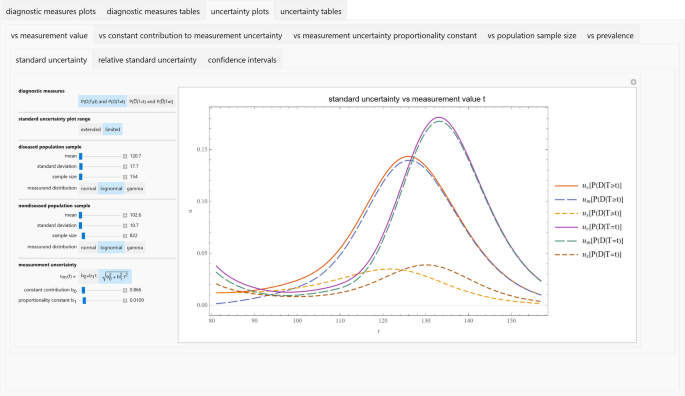Viewport: 685px width, 396px height.
Task: Select the vs measurement value tab
Action: click(49, 36)
